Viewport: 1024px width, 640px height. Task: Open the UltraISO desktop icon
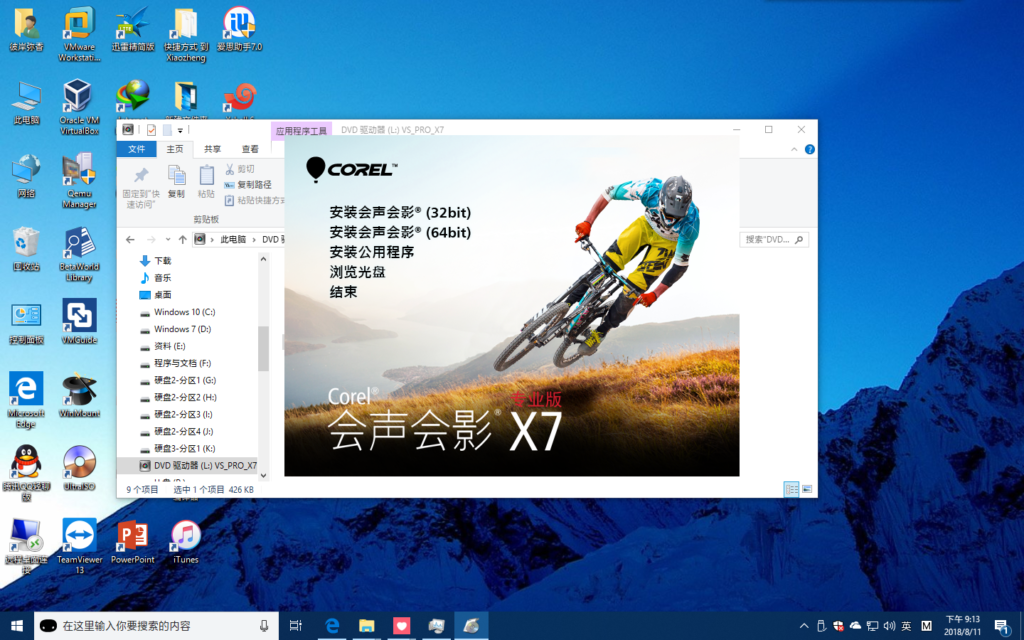click(79, 463)
